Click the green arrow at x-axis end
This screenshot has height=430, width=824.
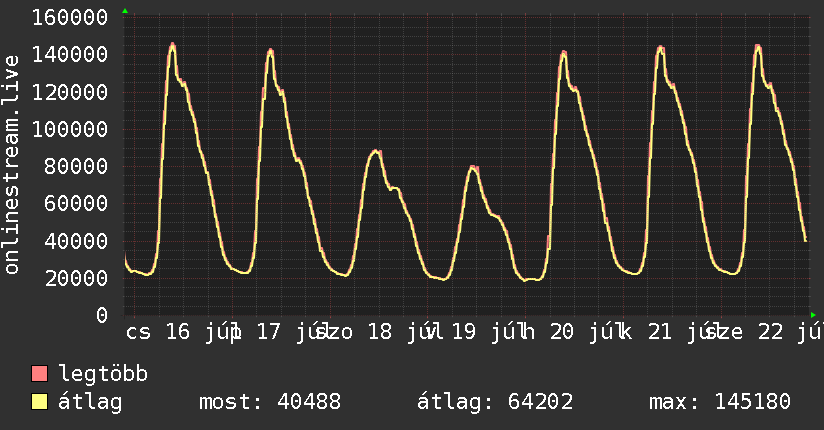(x=813, y=315)
